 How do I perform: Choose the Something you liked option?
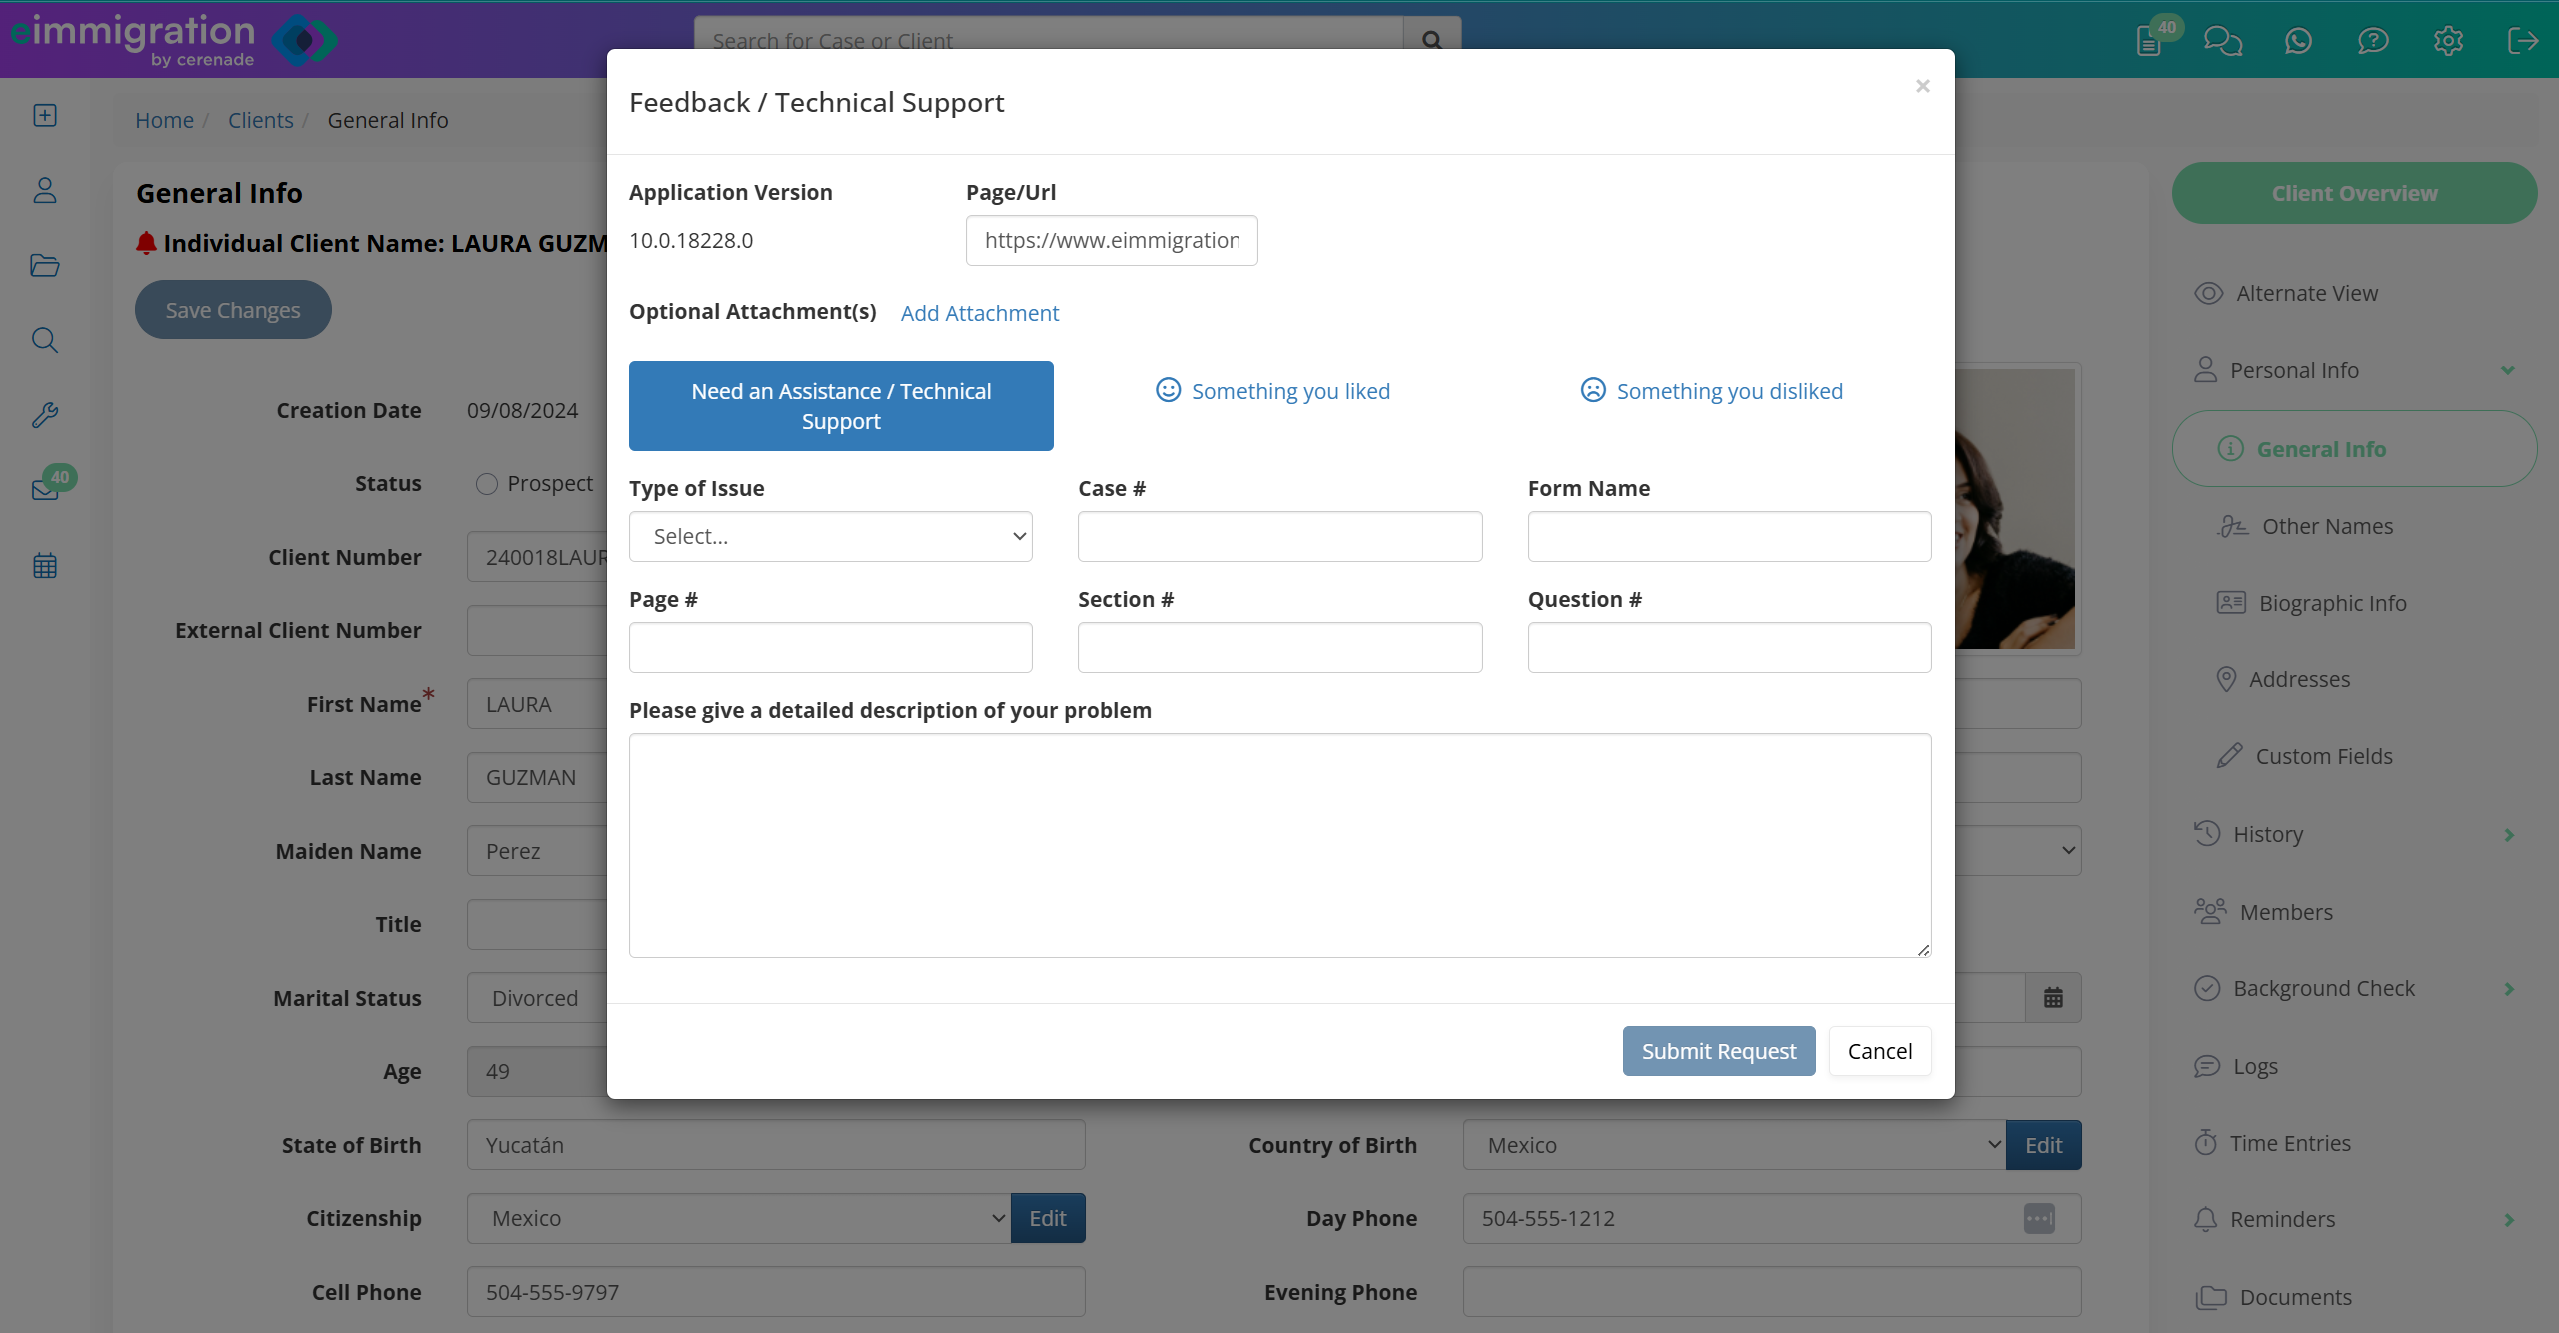coord(1273,391)
